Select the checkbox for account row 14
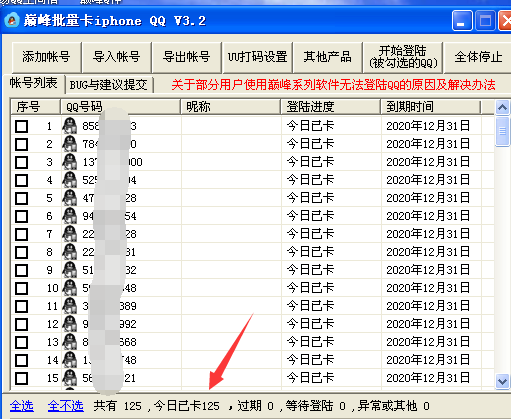This screenshot has width=511, height=419. click(x=22, y=360)
